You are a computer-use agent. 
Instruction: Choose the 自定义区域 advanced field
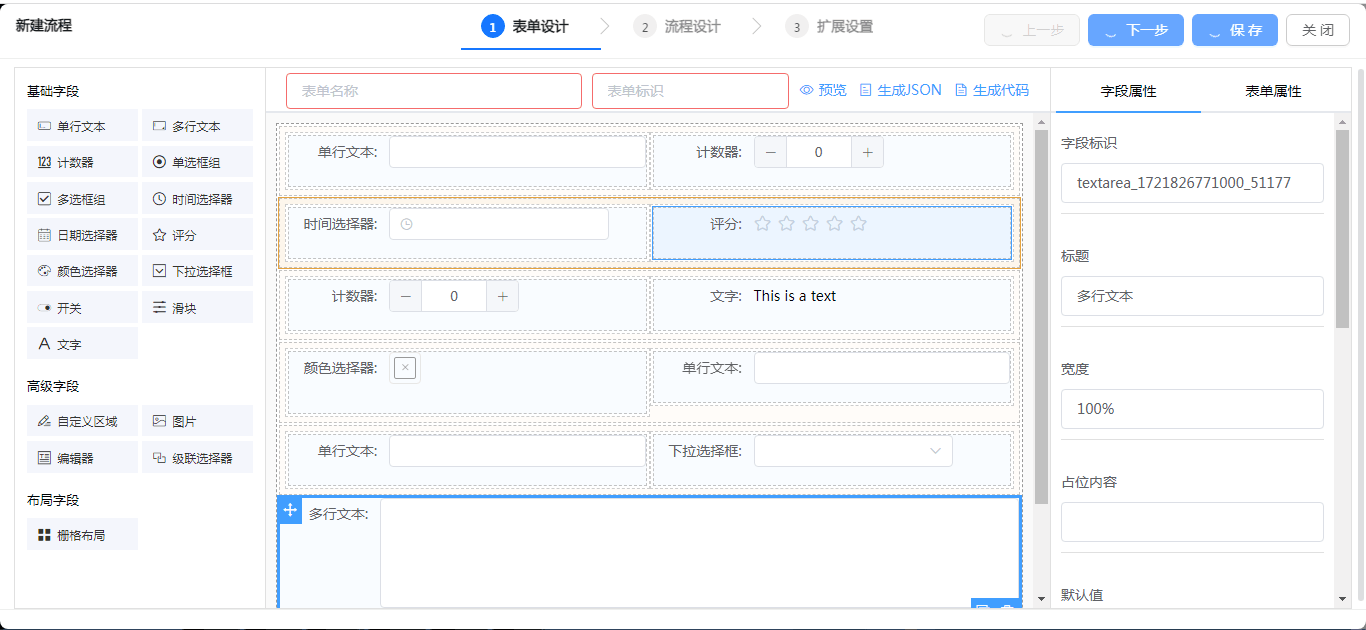click(x=83, y=421)
